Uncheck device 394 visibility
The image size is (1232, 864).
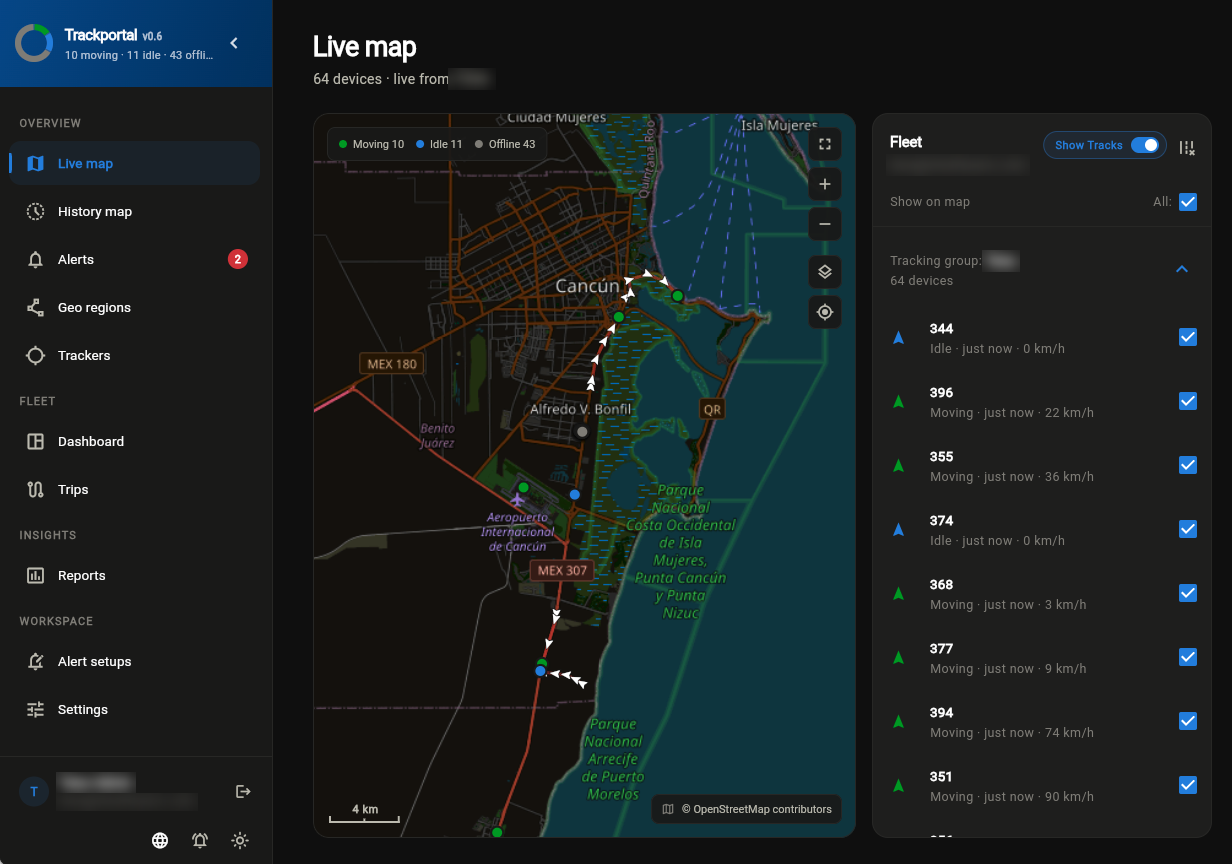[x=1188, y=721]
